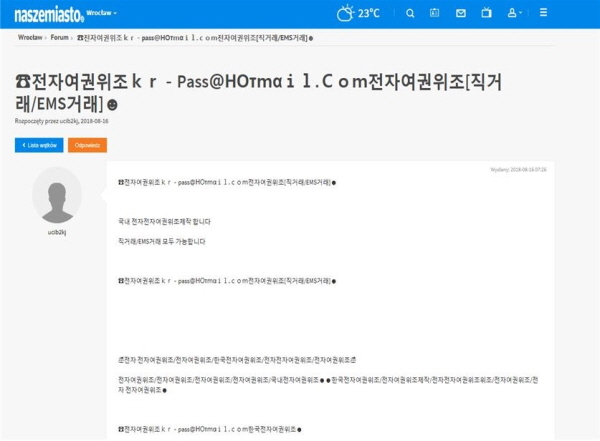Screen dimensions: 600x441
Task: Click the default user avatar image
Action: 57,194
